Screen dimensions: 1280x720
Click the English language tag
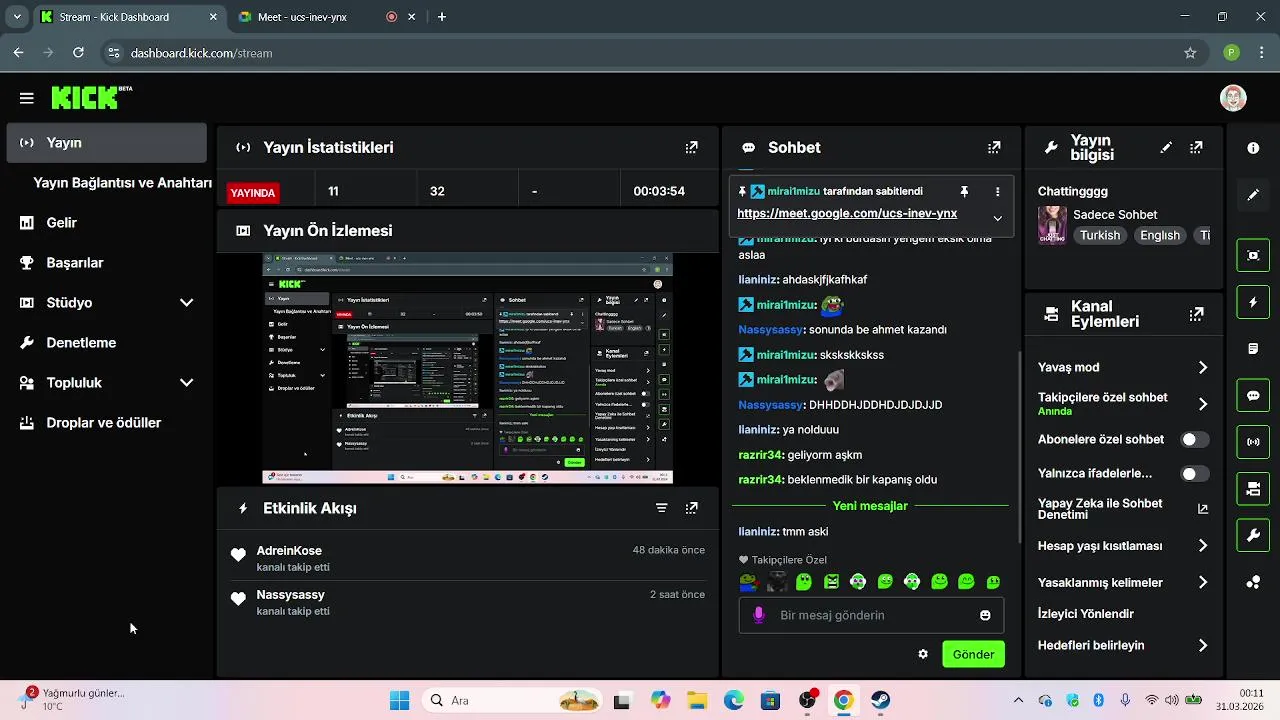pyautogui.click(x=1160, y=236)
